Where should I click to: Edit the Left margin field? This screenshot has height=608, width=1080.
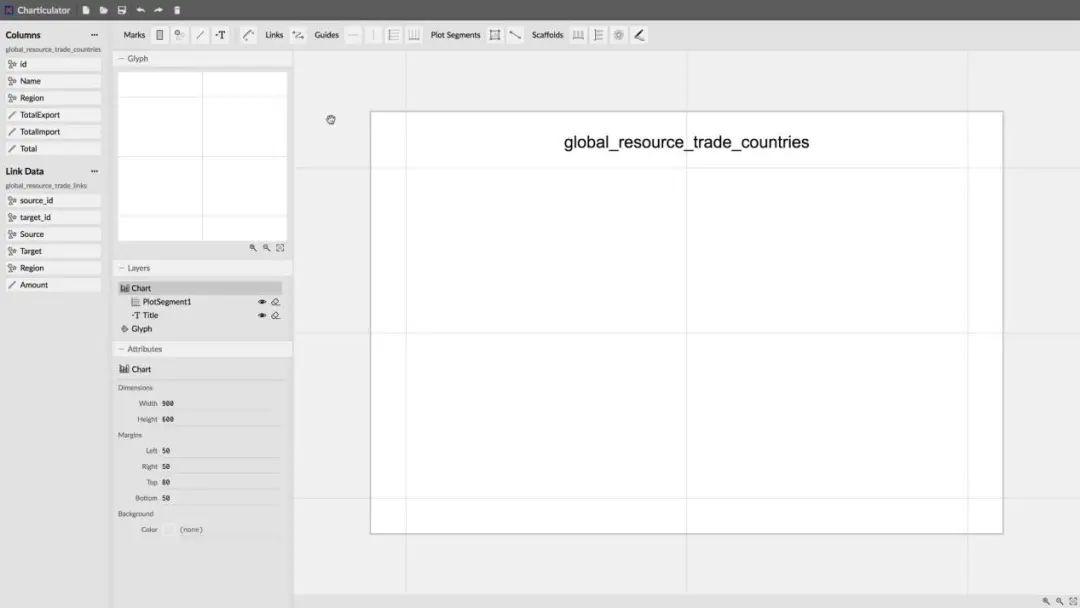220,451
